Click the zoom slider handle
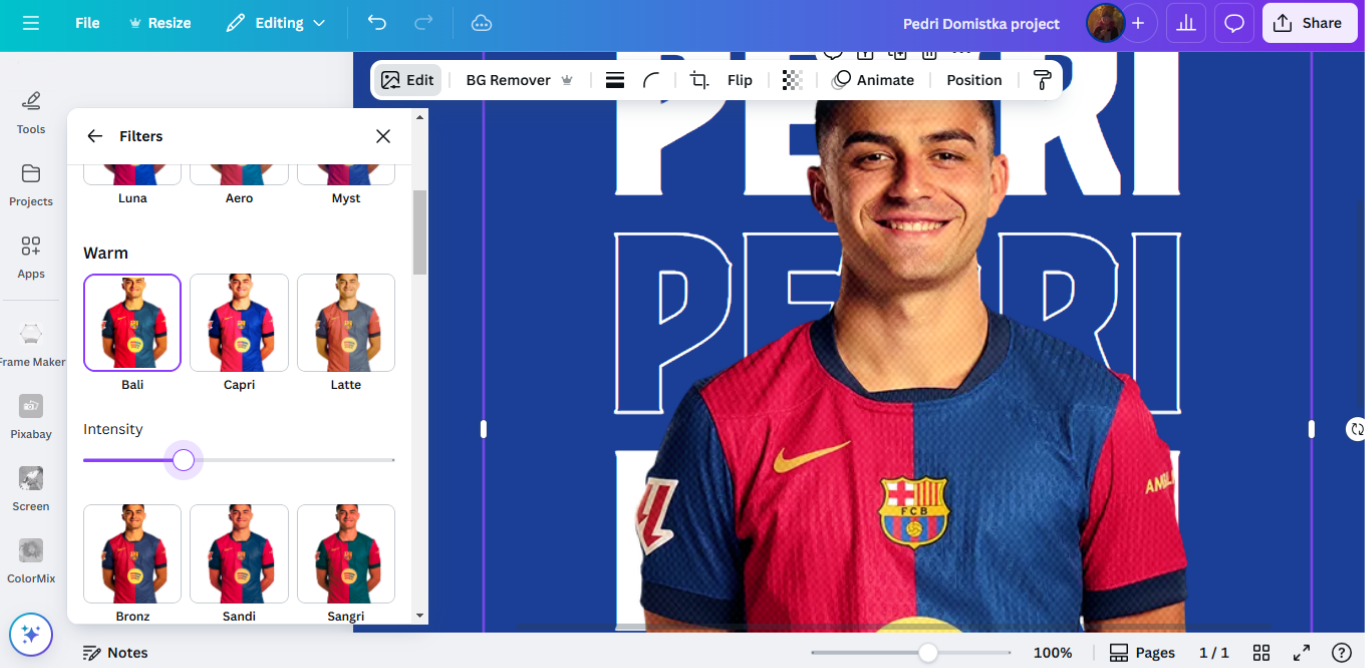 [928, 653]
